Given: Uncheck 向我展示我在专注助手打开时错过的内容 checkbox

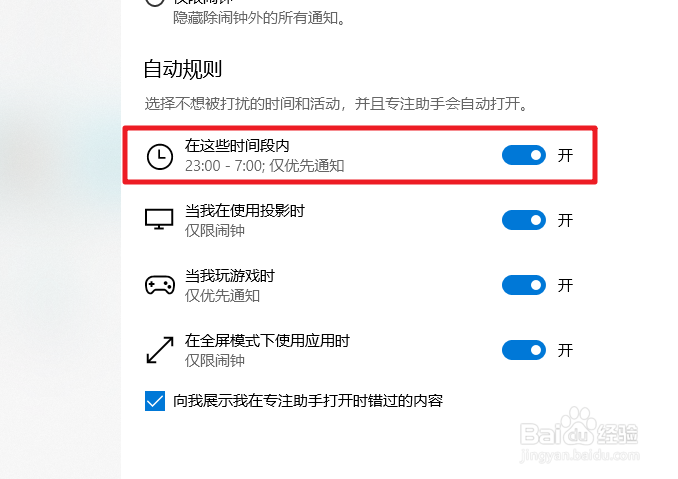Looking at the screenshot, I should tap(155, 401).
